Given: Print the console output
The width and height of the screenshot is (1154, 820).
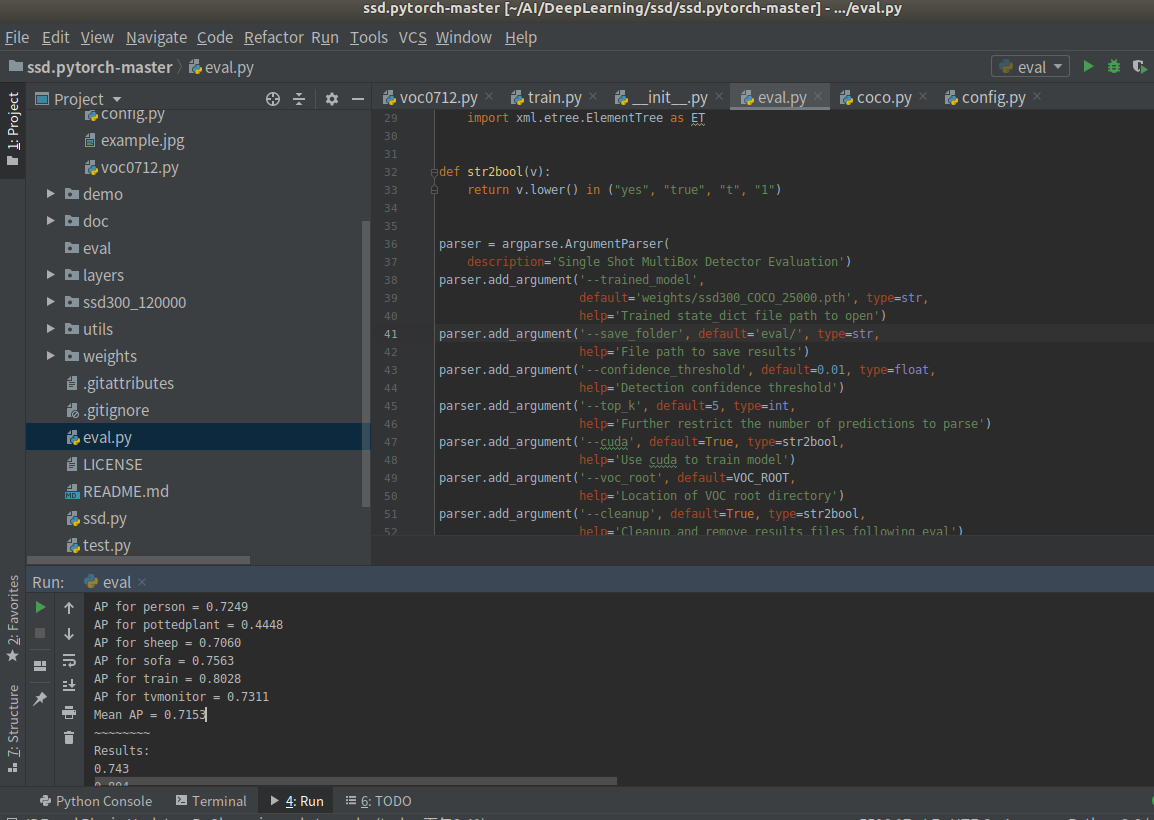Looking at the screenshot, I should [68, 713].
